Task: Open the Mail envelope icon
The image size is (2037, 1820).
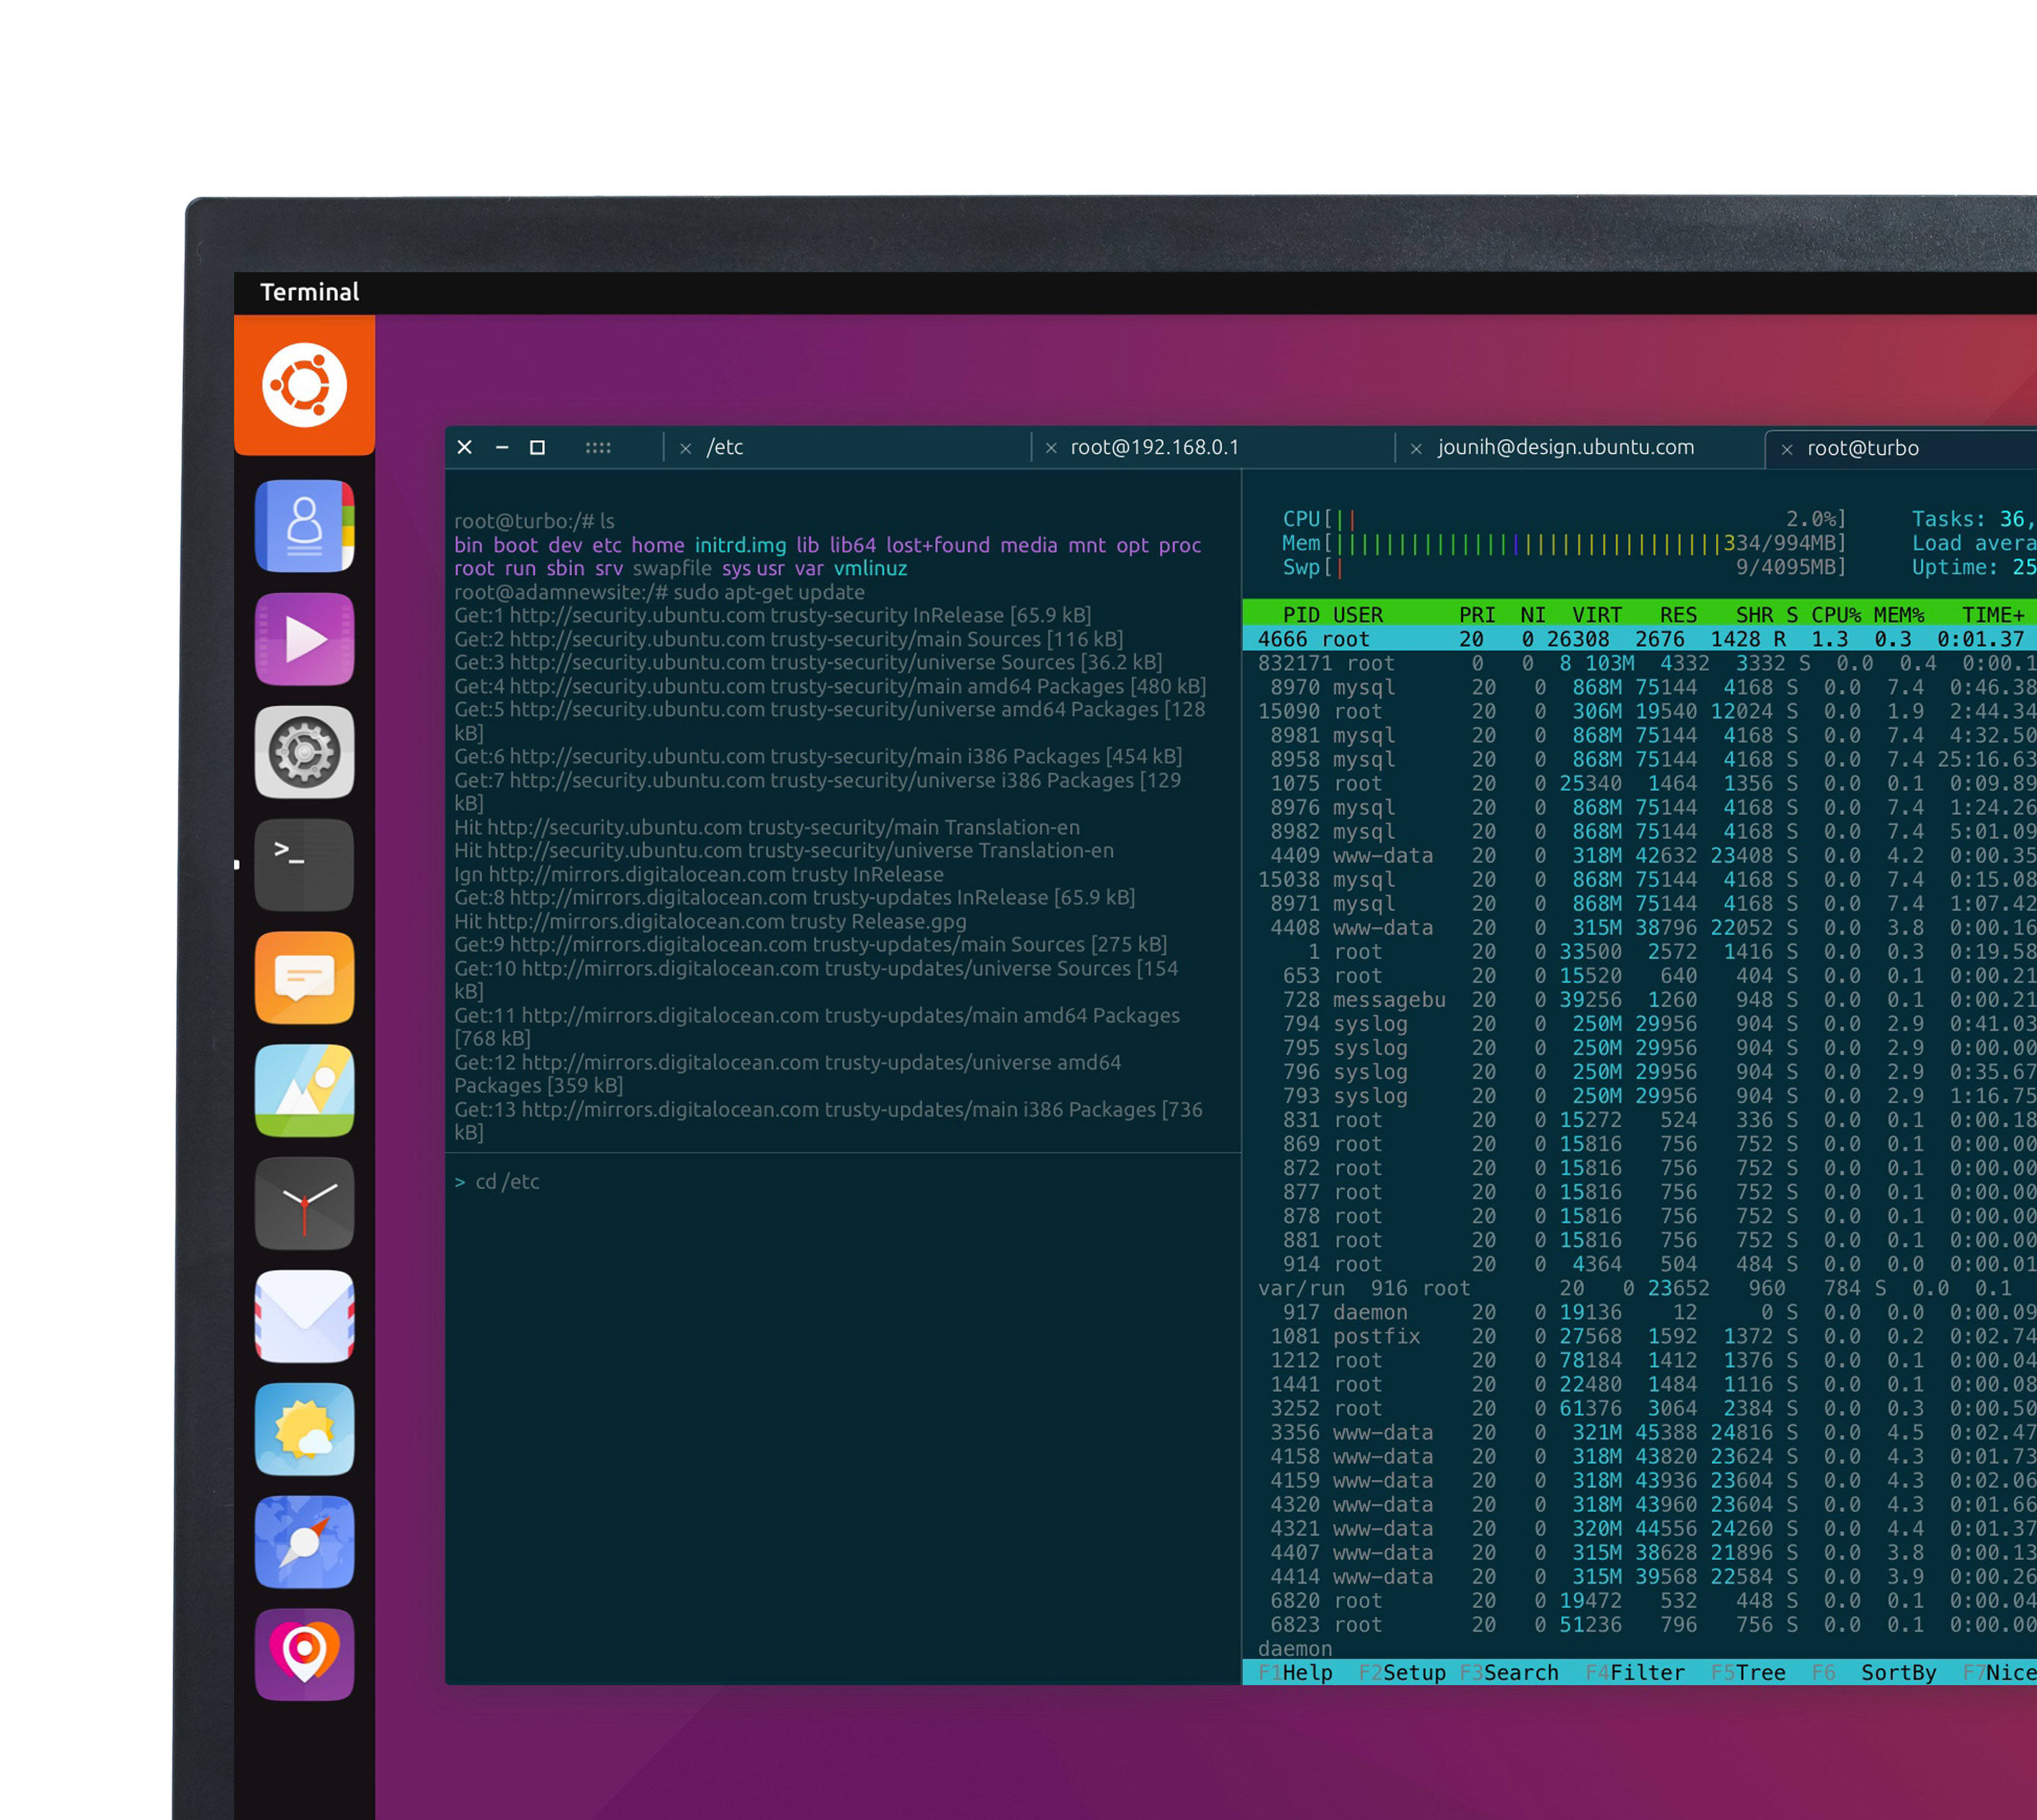Action: point(304,1317)
